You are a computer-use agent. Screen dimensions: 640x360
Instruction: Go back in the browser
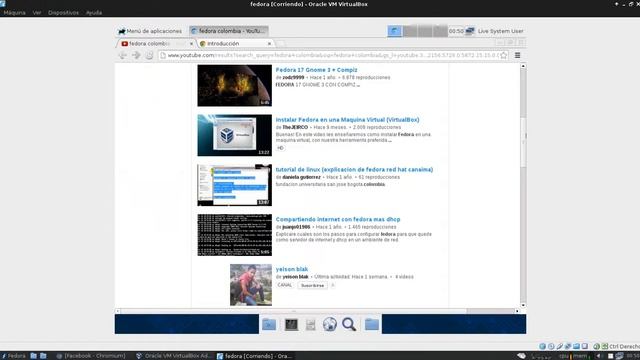[x=122, y=56]
